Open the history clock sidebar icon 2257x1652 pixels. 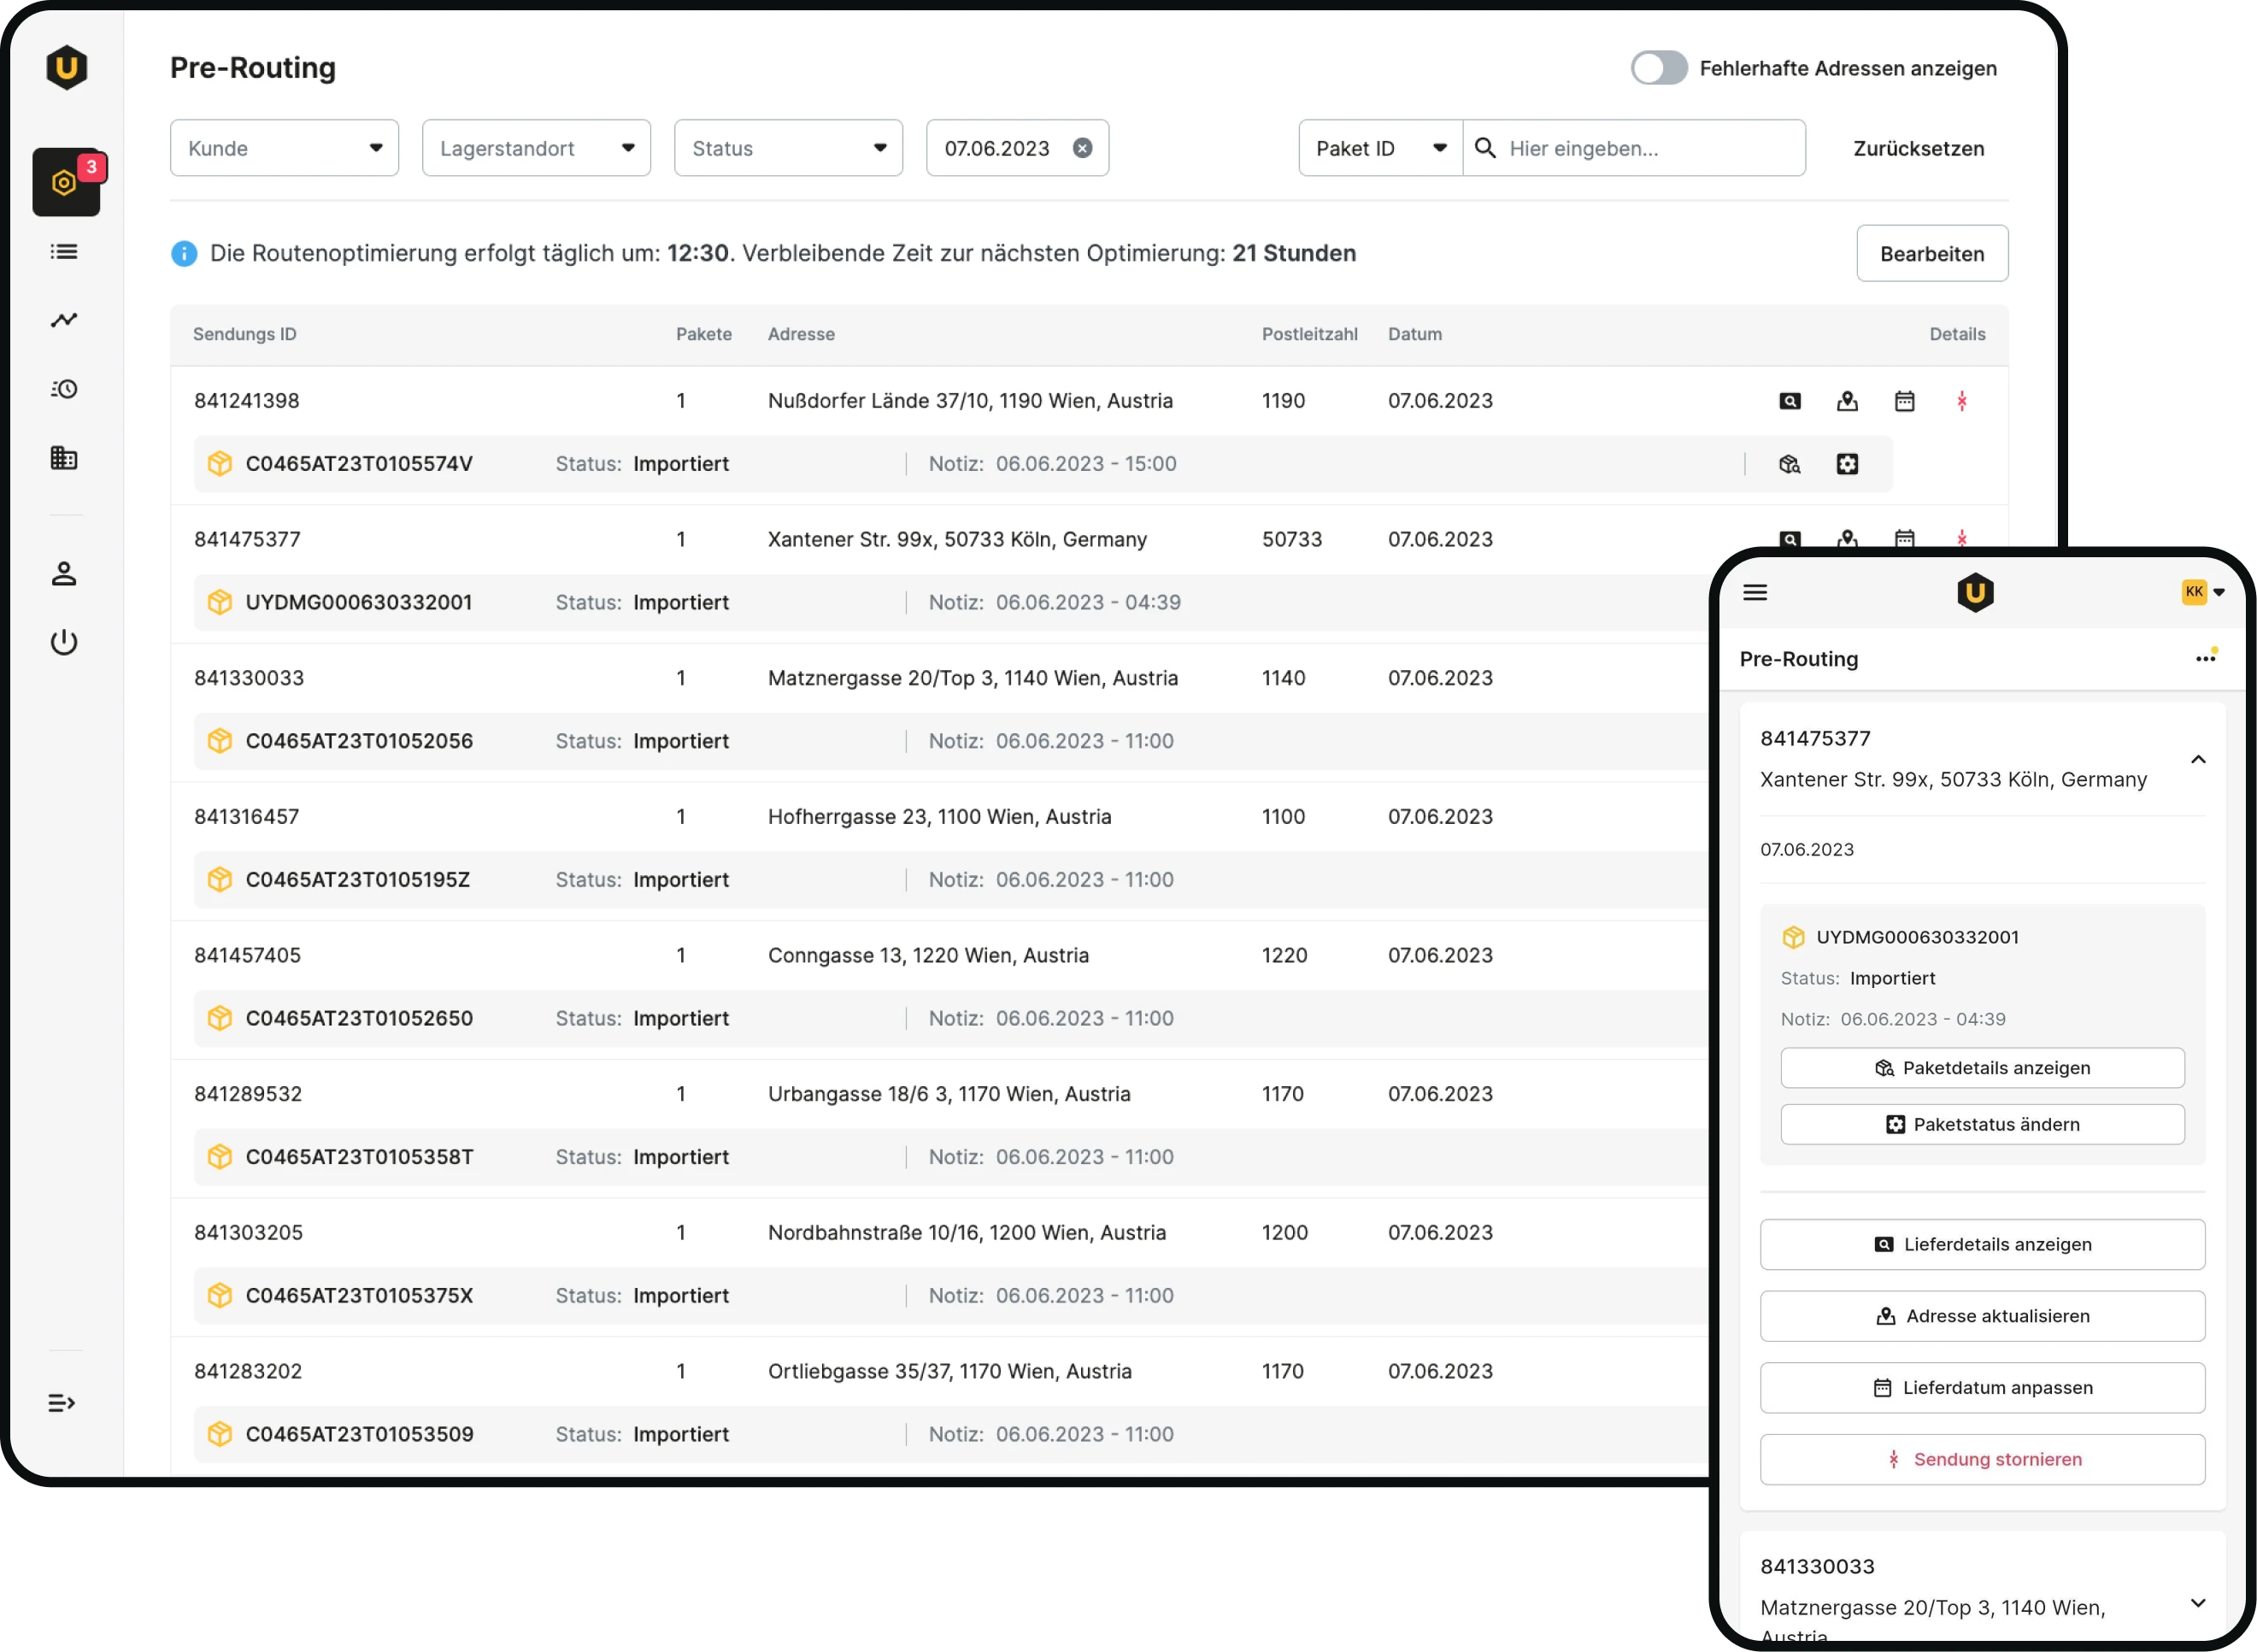click(64, 389)
